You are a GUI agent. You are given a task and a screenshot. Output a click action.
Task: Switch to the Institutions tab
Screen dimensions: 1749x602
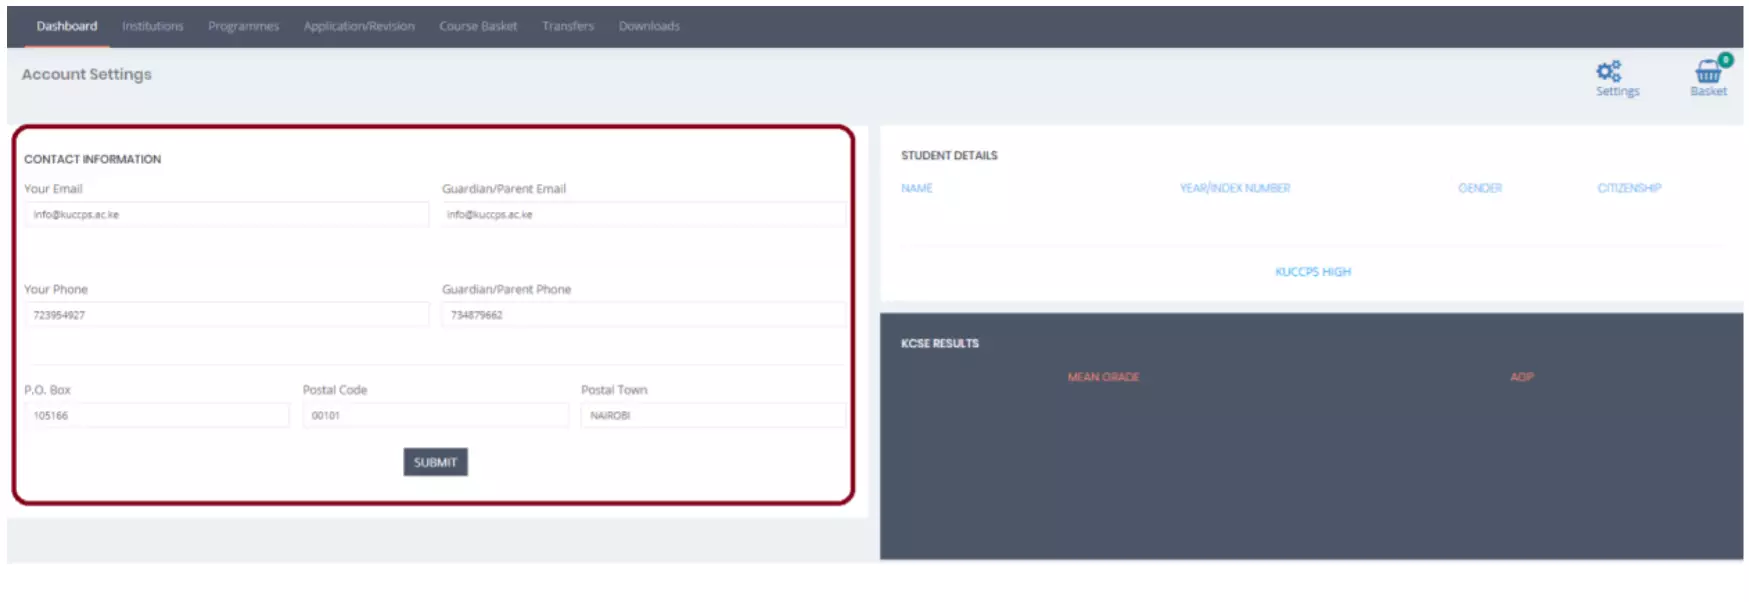click(x=152, y=26)
